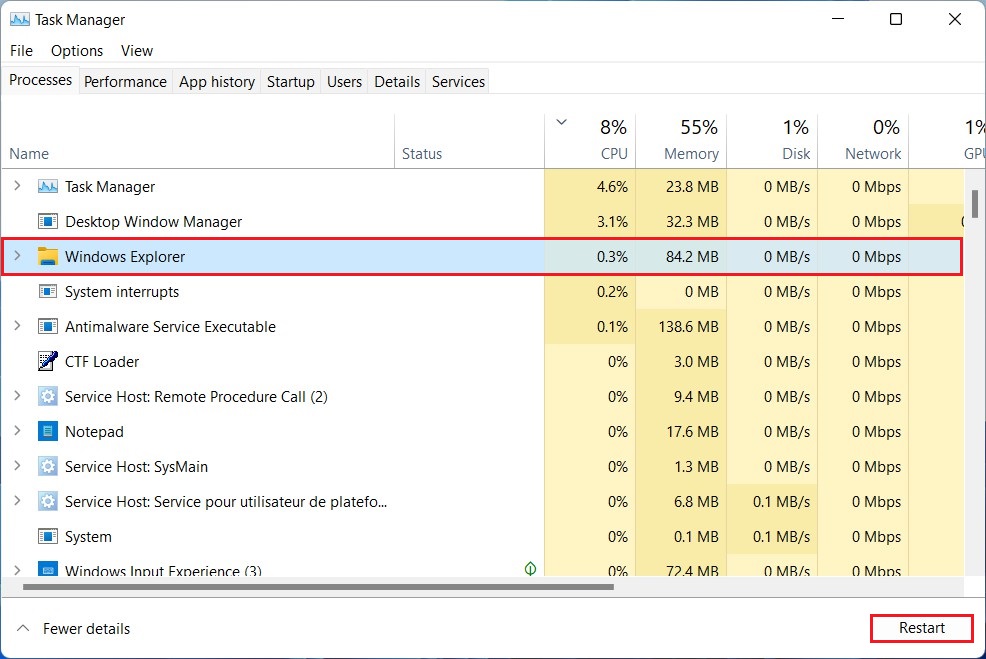986x659 pixels.
Task: Expand the Notepad process row
Action: pyautogui.click(x=18, y=431)
